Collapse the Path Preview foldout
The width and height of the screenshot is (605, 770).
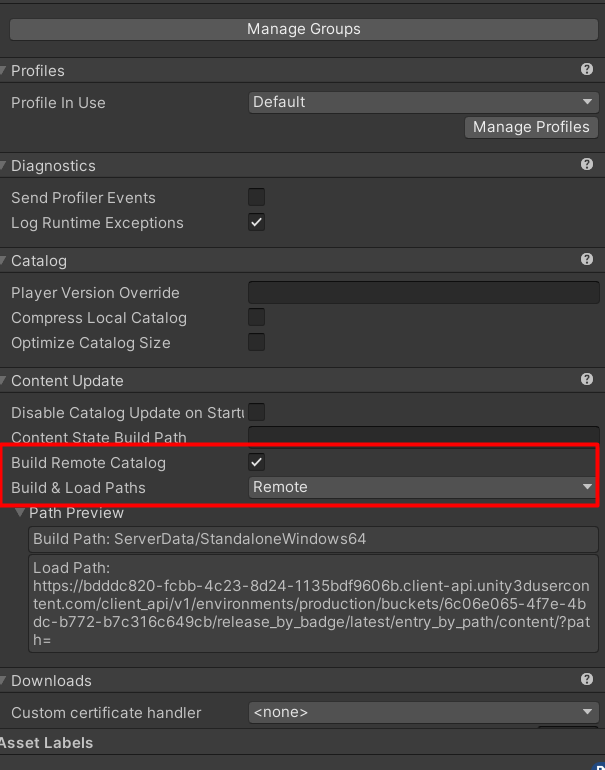click(x=21, y=513)
